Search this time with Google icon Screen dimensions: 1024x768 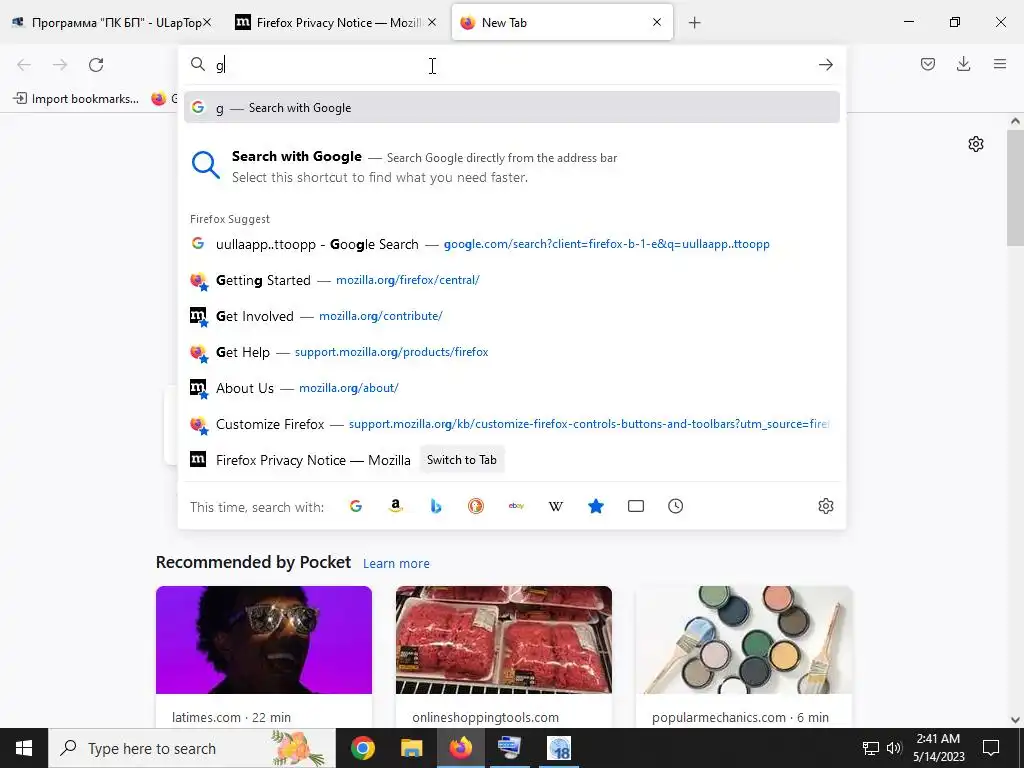[x=355, y=506]
